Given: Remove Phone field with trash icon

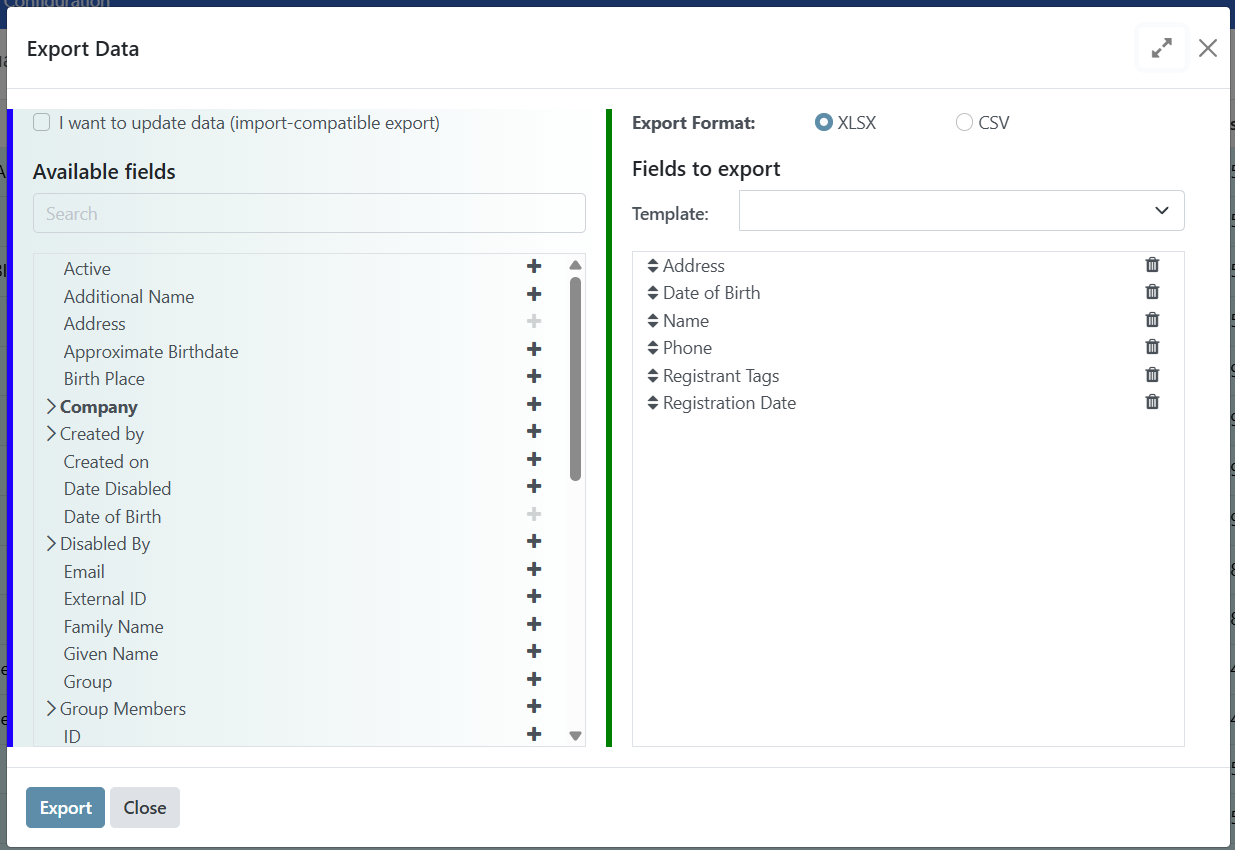Looking at the screenshot, I should 1152,346.
